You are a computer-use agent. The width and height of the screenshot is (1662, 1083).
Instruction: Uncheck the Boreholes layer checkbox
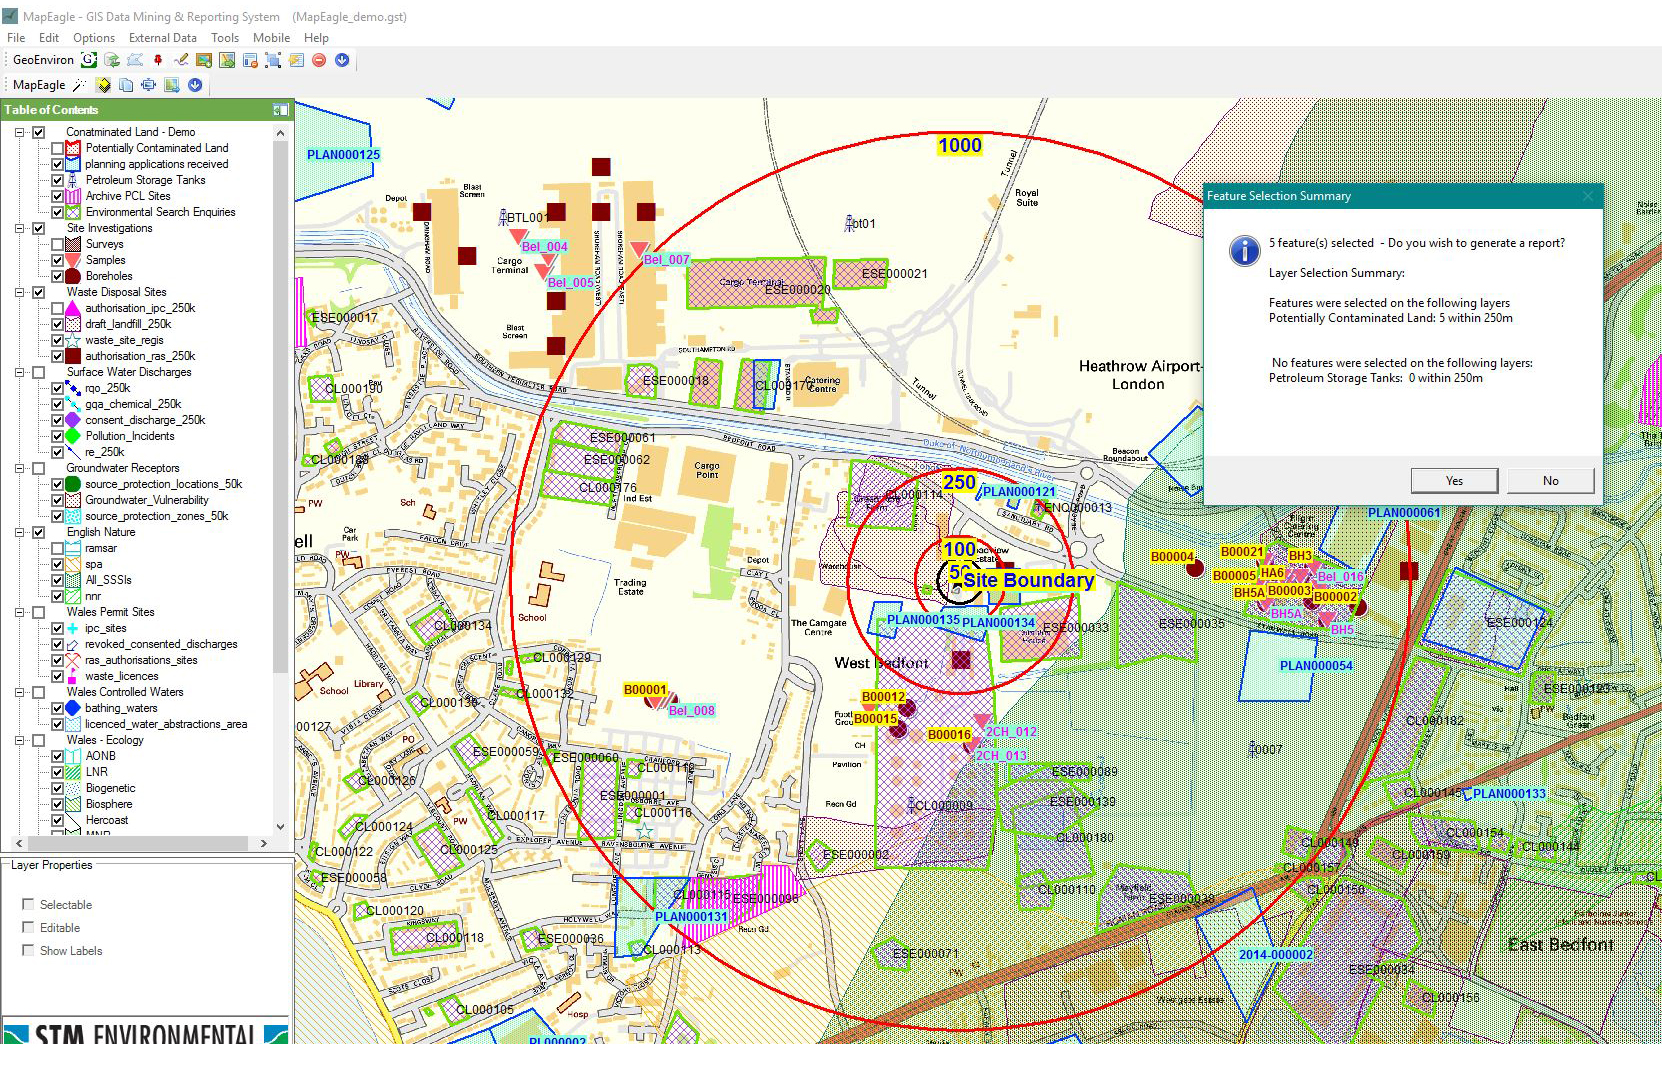(x=58, y=276)
